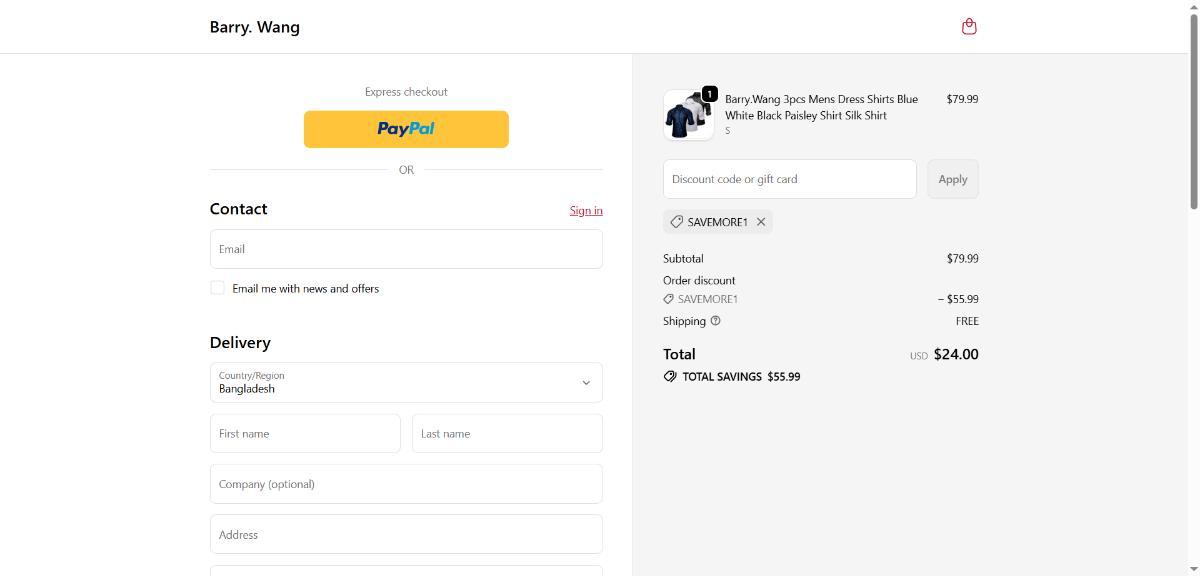Enable email me with news and offers
The width and height of the screenshot is (1200, 576).
tap(217, 288)
